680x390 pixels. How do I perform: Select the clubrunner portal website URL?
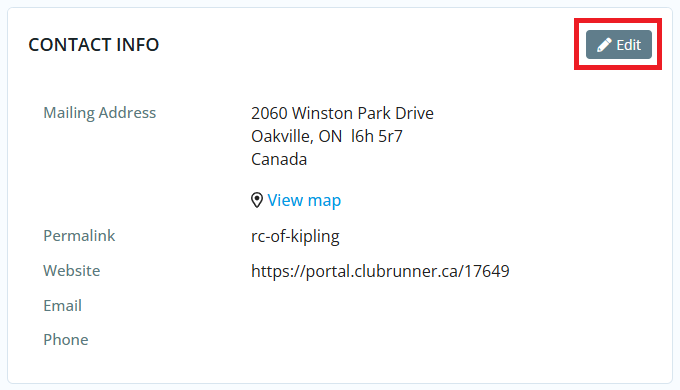point(380,271)
